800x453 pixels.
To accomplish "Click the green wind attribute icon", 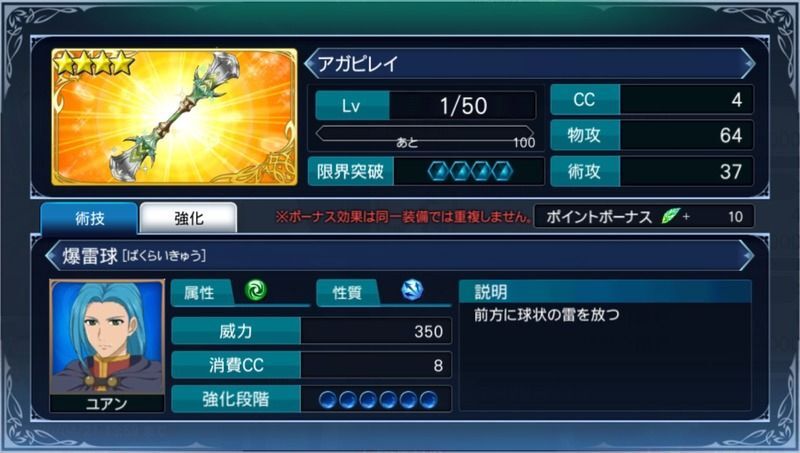I will (x=255, y=290).
